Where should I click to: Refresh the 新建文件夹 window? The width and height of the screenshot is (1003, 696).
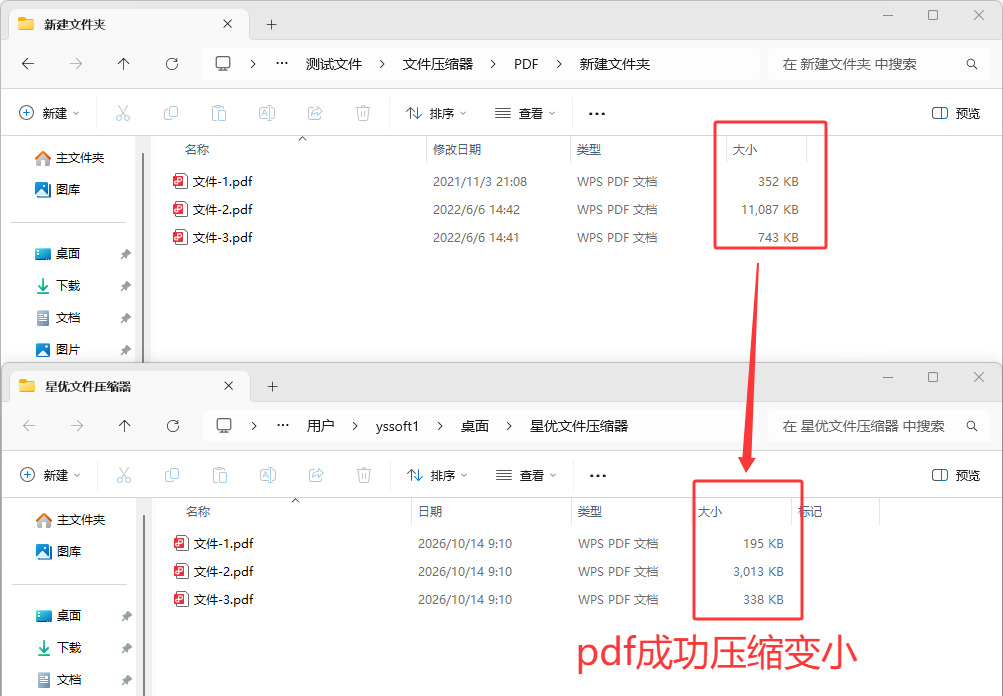coord(171,64)
